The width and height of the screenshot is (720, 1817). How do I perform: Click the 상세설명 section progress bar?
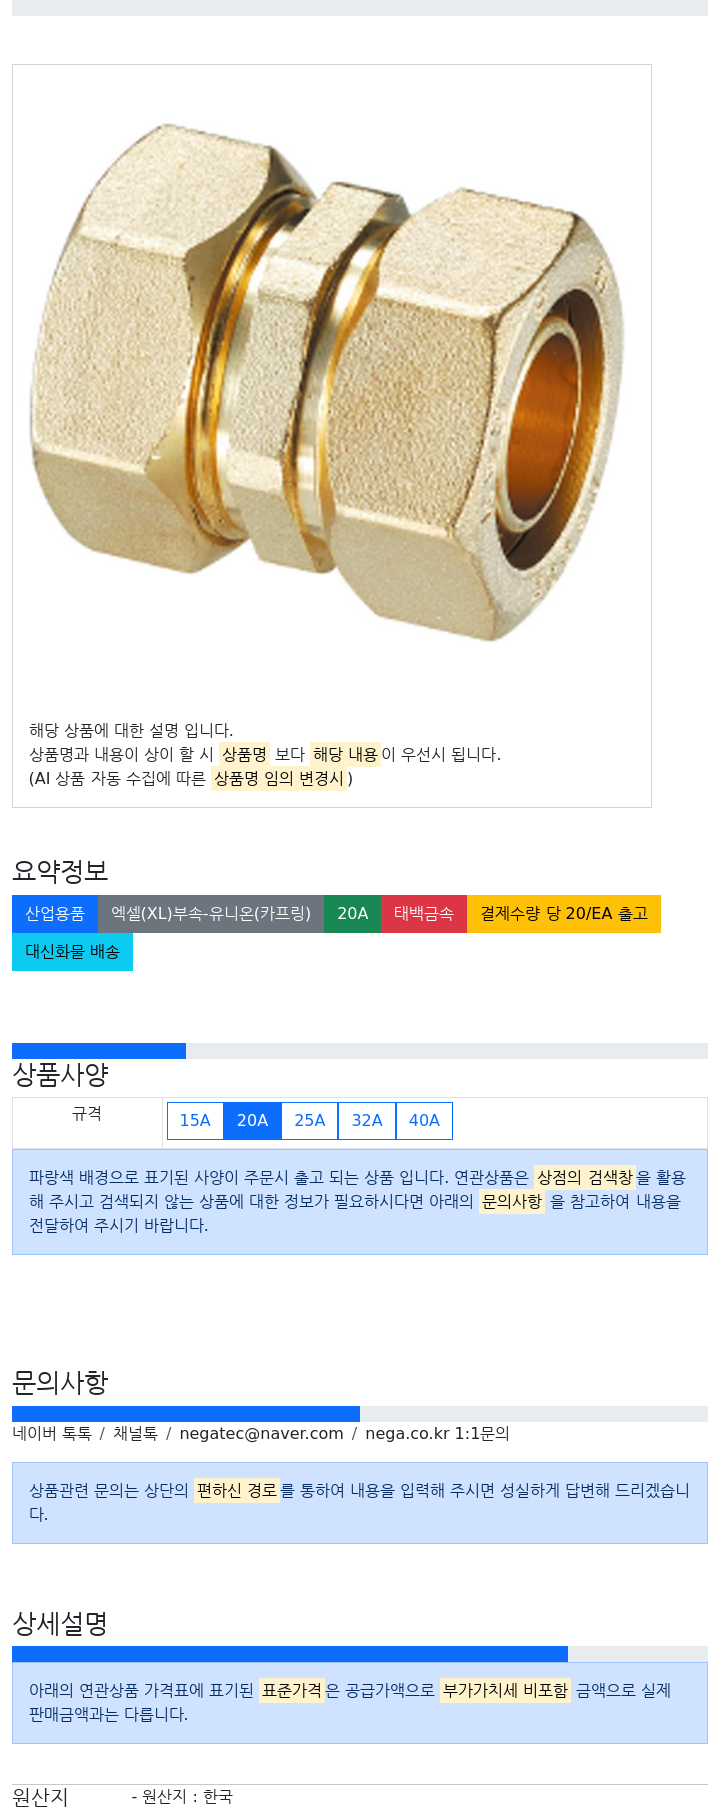[290, 1654]
